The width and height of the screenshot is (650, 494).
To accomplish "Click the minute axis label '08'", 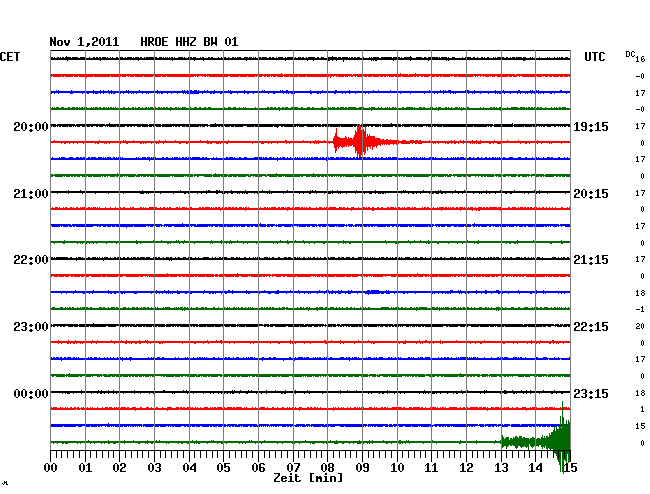I will [327, 467].
